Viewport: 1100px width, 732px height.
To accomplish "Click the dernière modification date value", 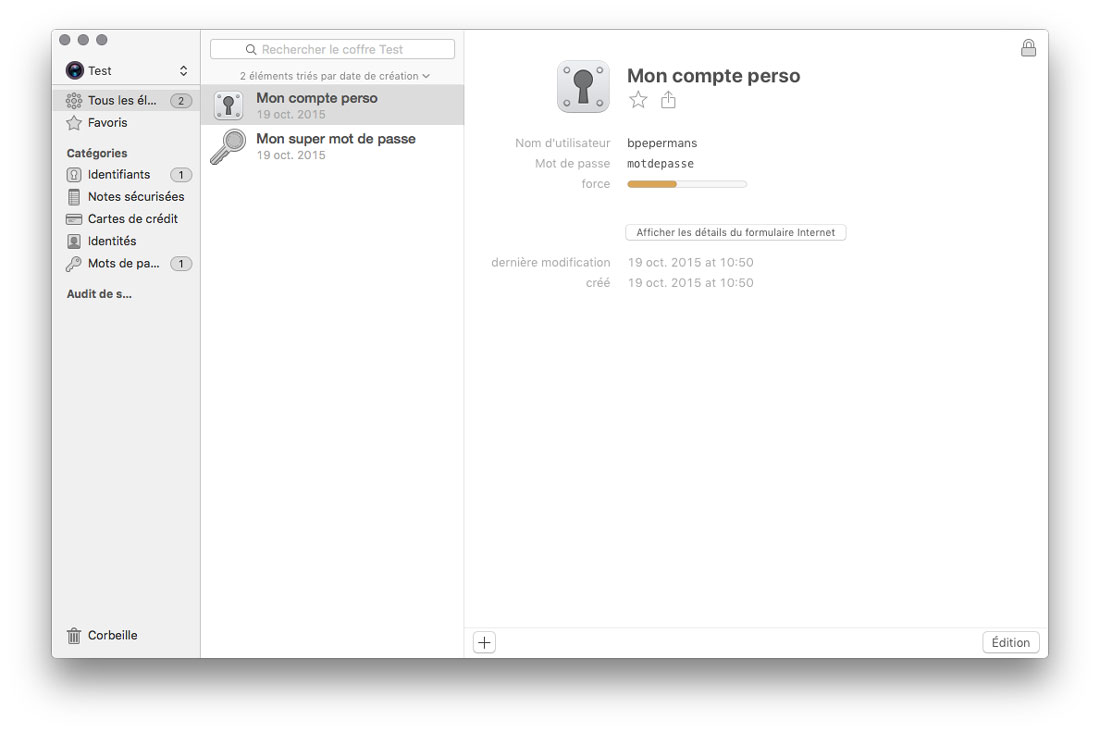I will point(690,262).
